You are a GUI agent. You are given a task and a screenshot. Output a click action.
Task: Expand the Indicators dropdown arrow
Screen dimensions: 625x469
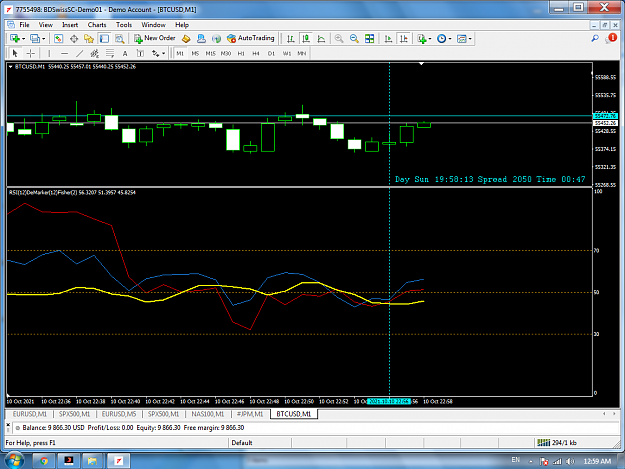point(430,39)
